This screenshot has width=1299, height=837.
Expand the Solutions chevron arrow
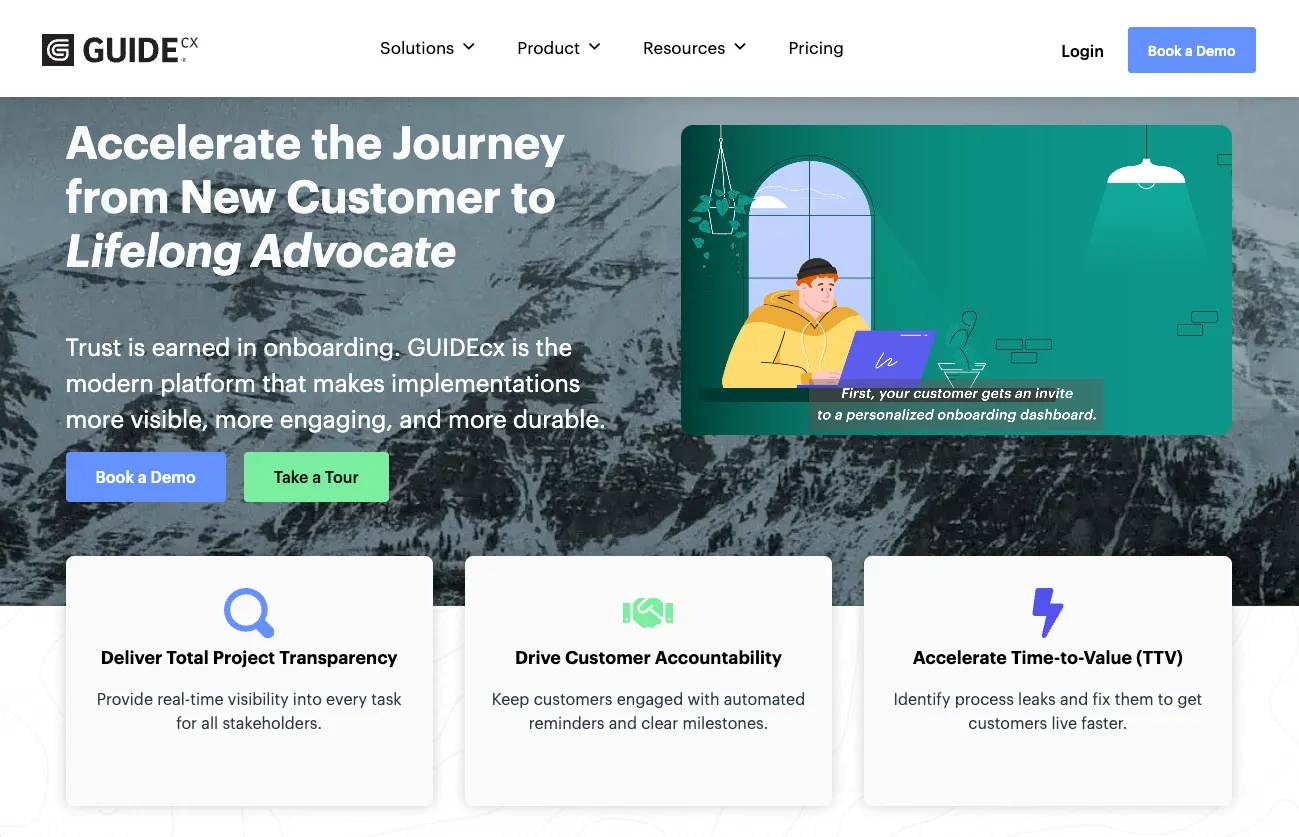(468, 47)
